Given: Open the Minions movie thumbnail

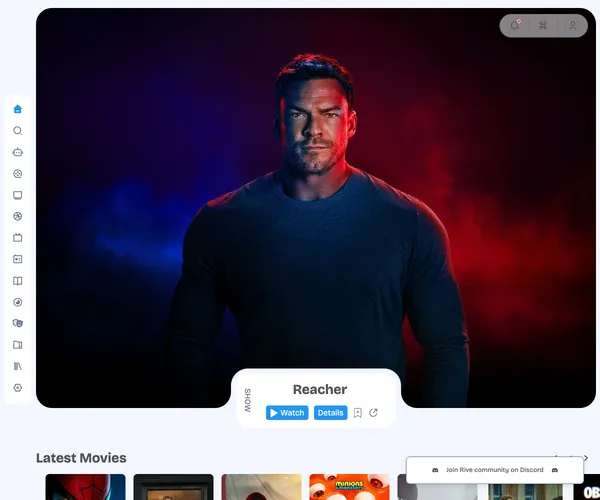Looking at the screenshot, I should pos(349,487).
